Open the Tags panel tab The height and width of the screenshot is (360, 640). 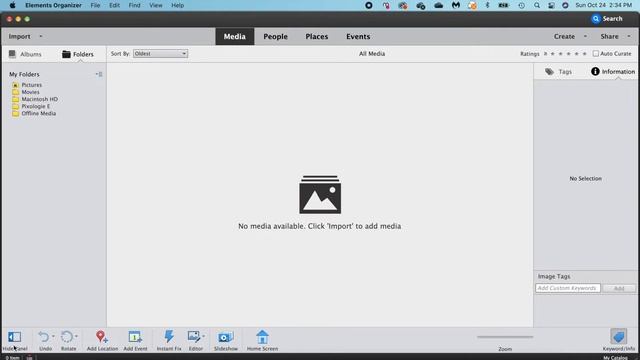click(x=558, y=72)
